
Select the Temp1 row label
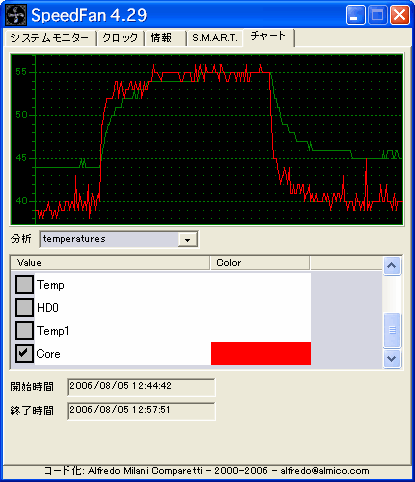pyautogui.click(x=53, y=331)
